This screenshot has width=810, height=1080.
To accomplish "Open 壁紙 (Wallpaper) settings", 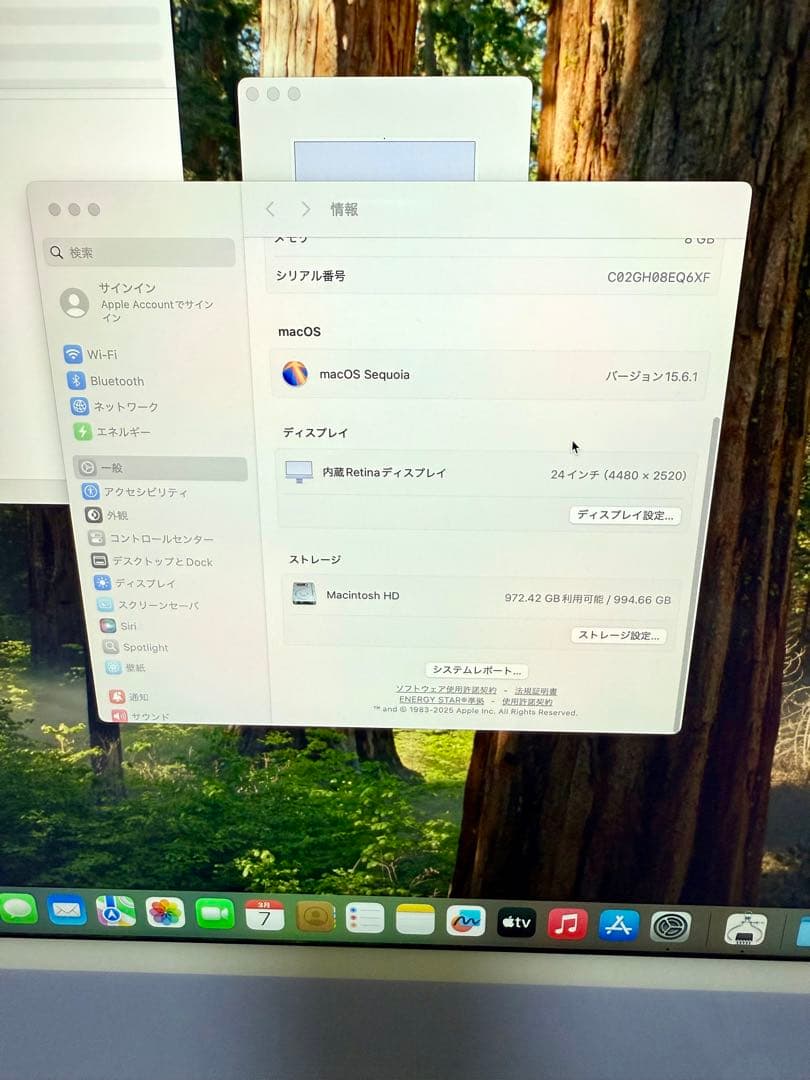I will point(125,667).
